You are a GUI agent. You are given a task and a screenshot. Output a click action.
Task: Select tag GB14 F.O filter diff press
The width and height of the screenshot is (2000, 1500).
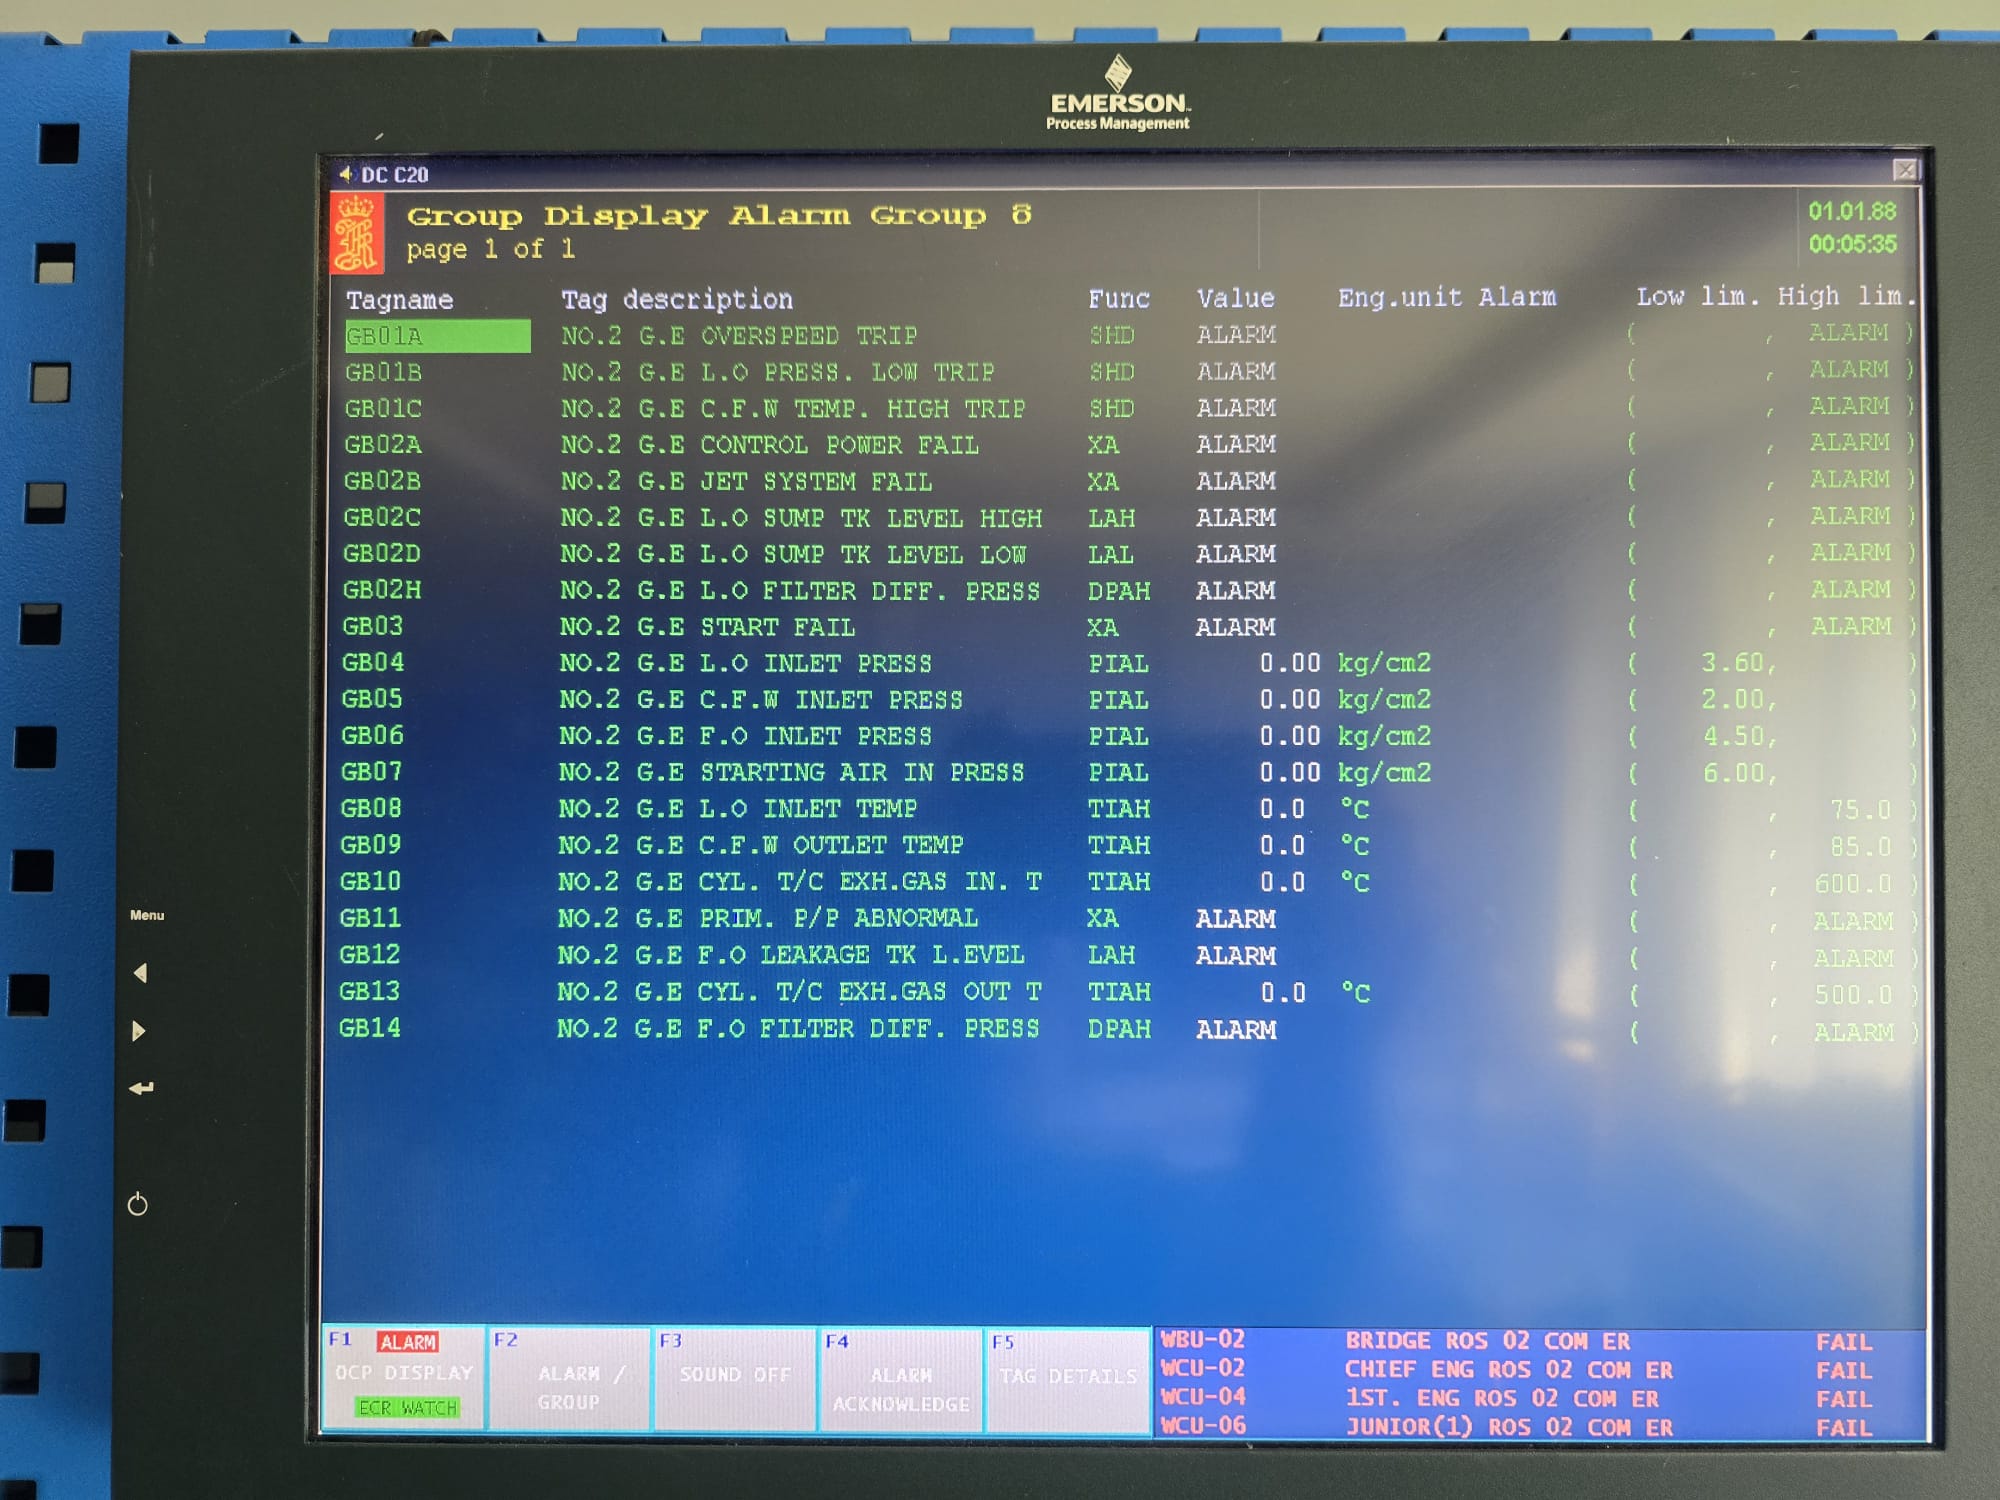coord(369,1028)
